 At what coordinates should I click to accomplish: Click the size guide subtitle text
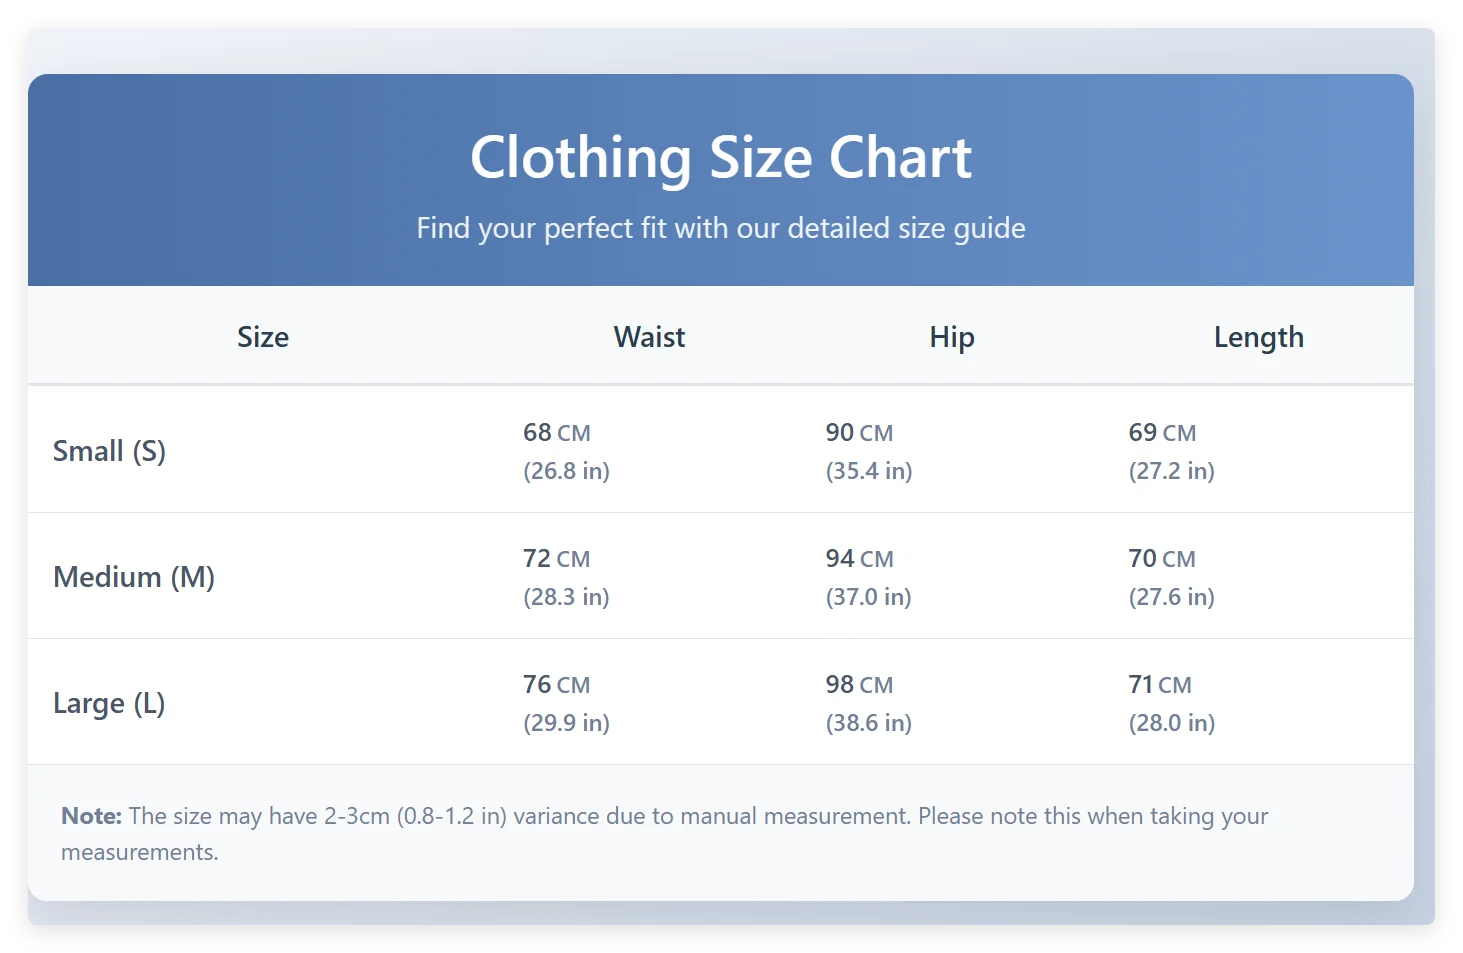click(x=721, y=228)
